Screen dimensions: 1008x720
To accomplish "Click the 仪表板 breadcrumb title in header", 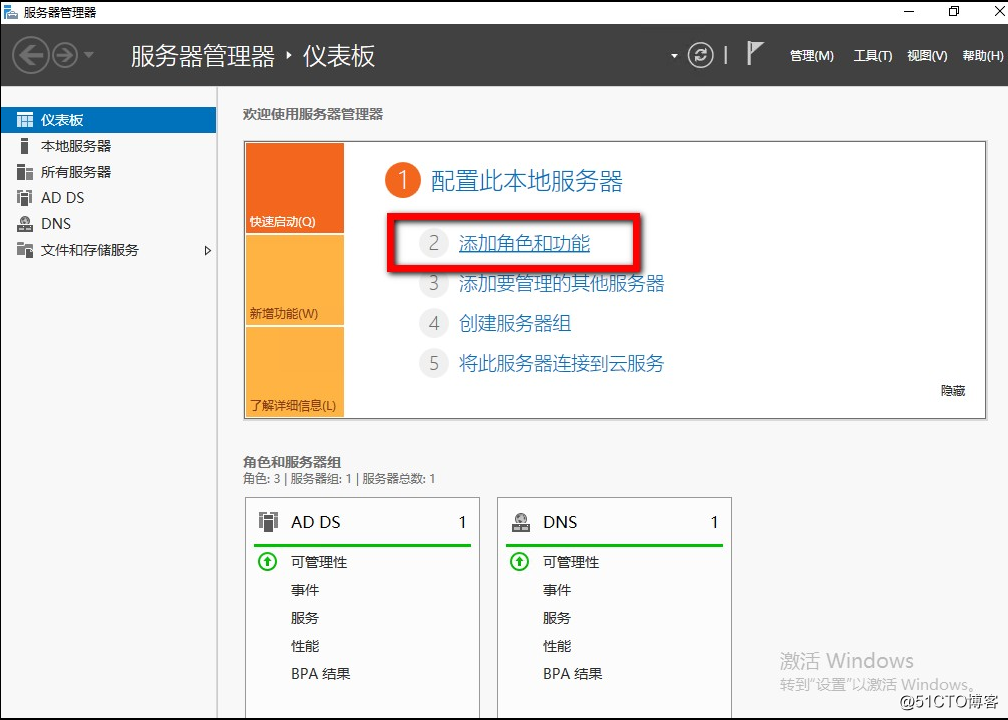I will (x=339, y=56).
